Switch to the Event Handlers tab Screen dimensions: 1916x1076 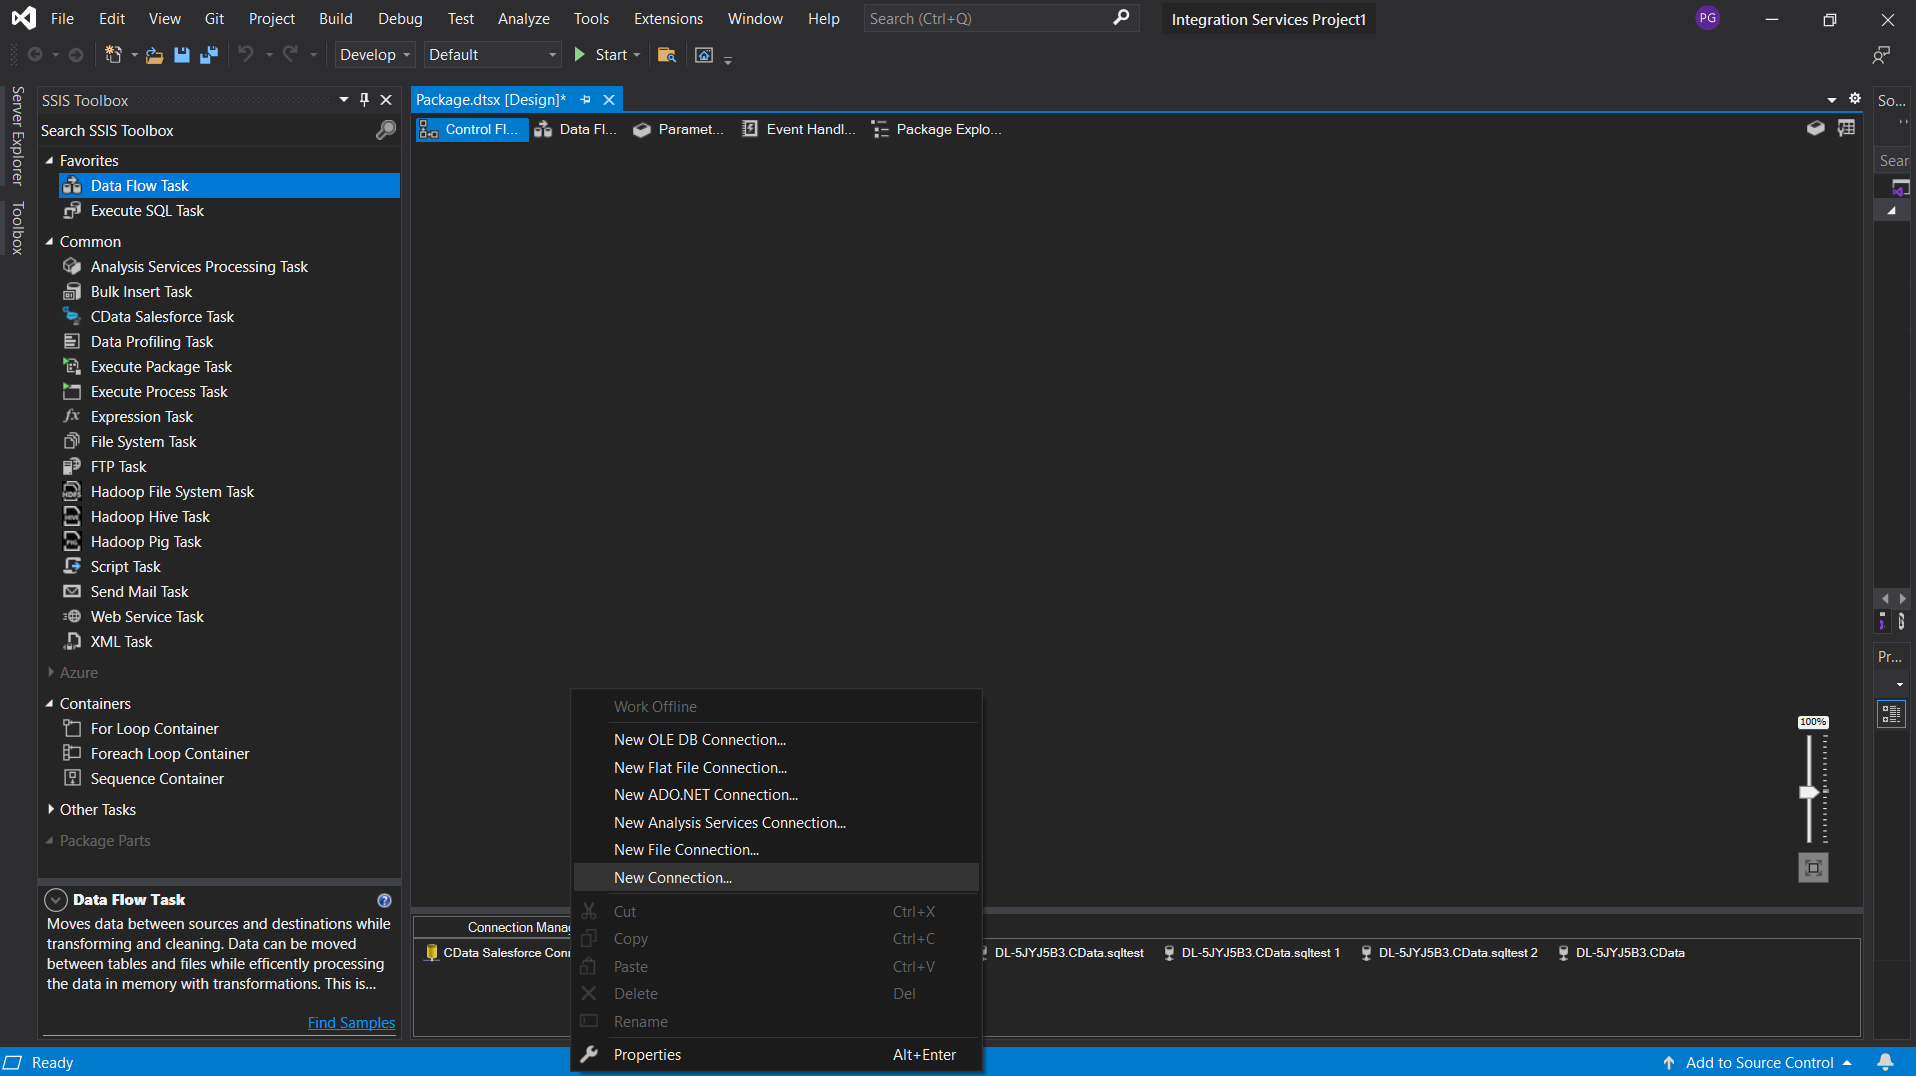799,129
